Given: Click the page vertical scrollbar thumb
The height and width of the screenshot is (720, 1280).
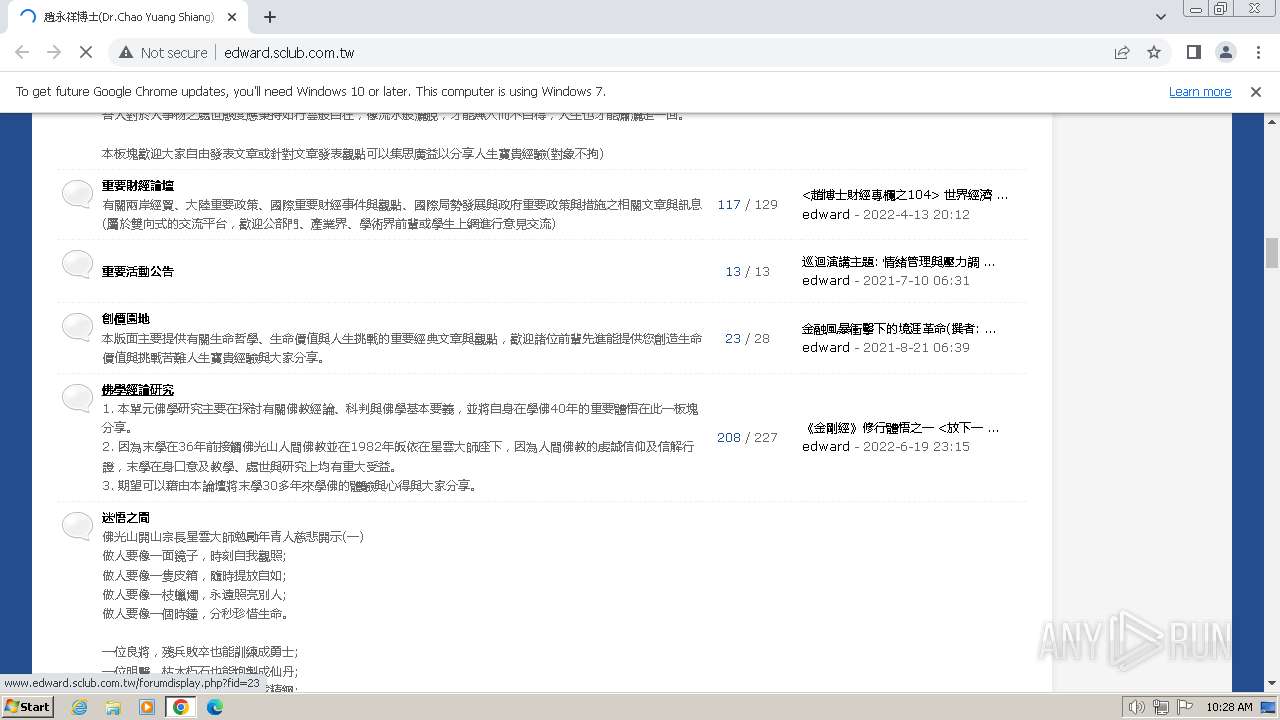Looking at the screenshot, I should 1272,253.
